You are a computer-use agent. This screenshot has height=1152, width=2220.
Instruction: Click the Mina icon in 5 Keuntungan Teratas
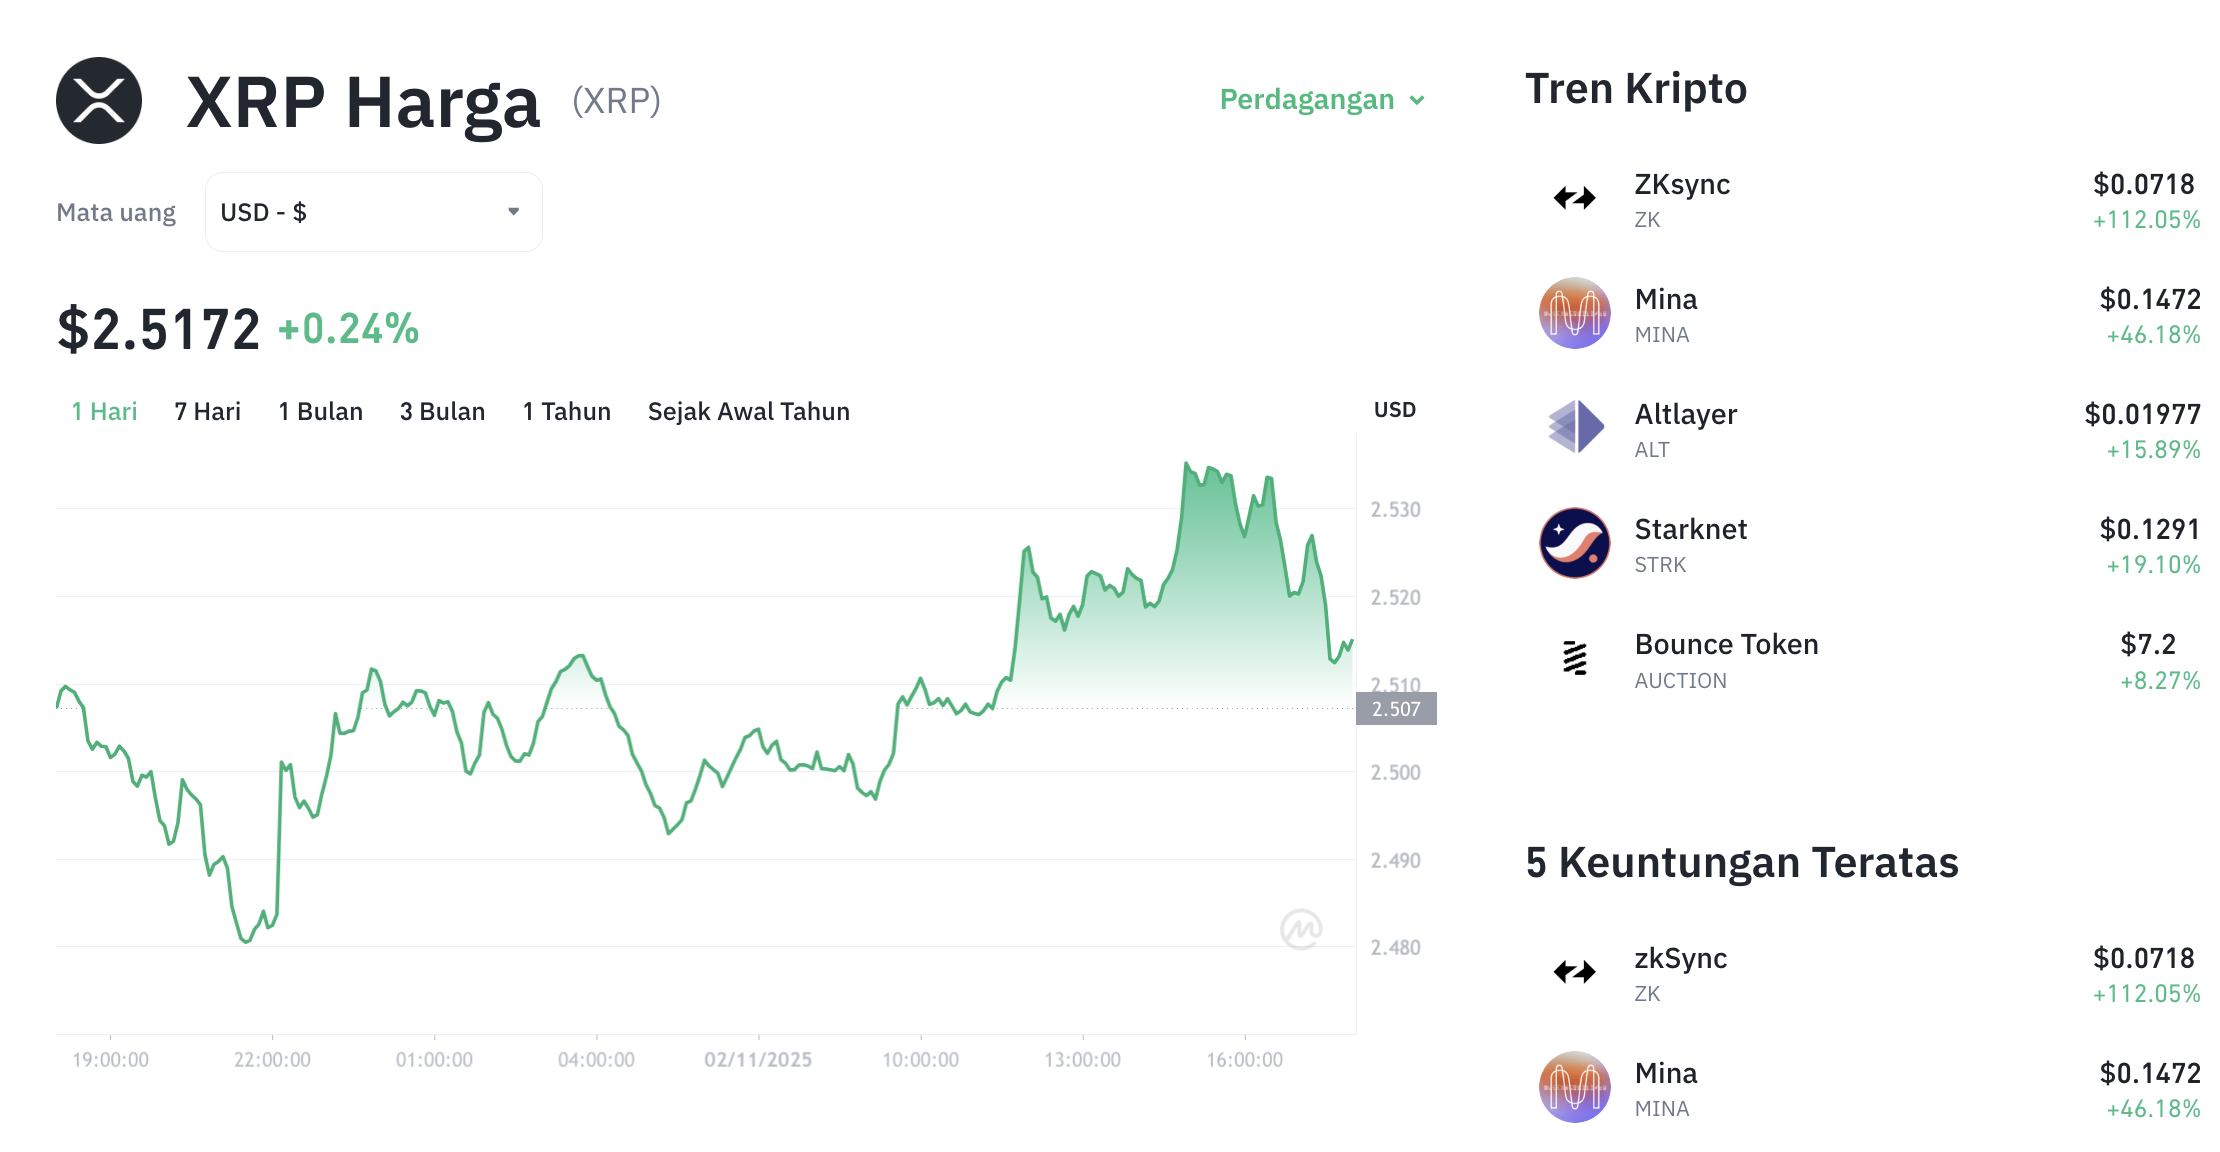[1573, 1086]
